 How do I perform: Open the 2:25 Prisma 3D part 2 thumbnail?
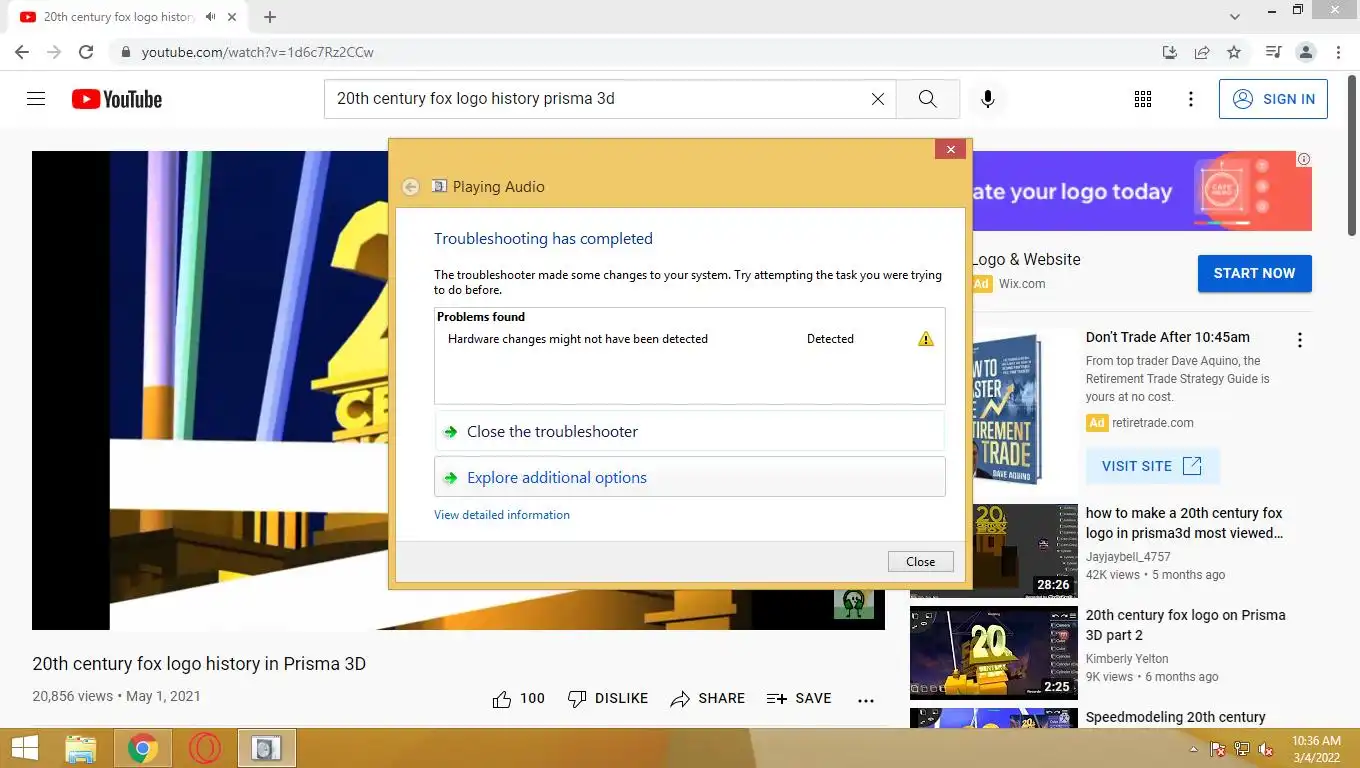[994, 653]
